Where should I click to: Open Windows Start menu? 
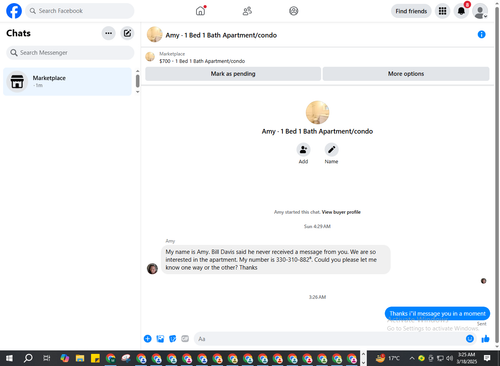[x=9, y=358]
